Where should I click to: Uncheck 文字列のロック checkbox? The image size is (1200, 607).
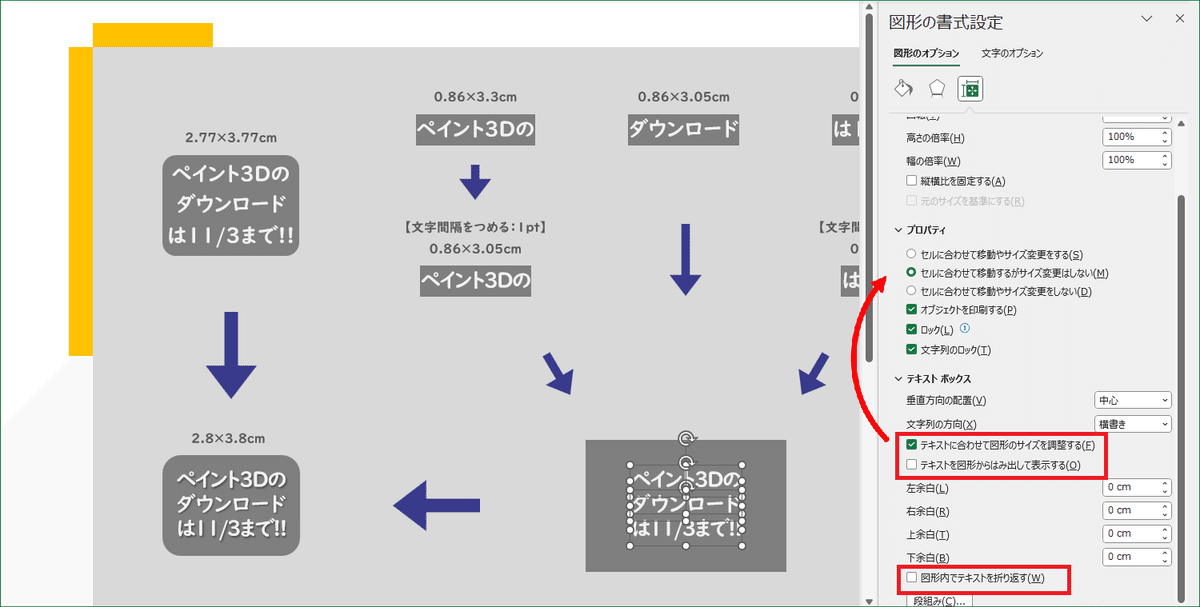coord(911,349)
